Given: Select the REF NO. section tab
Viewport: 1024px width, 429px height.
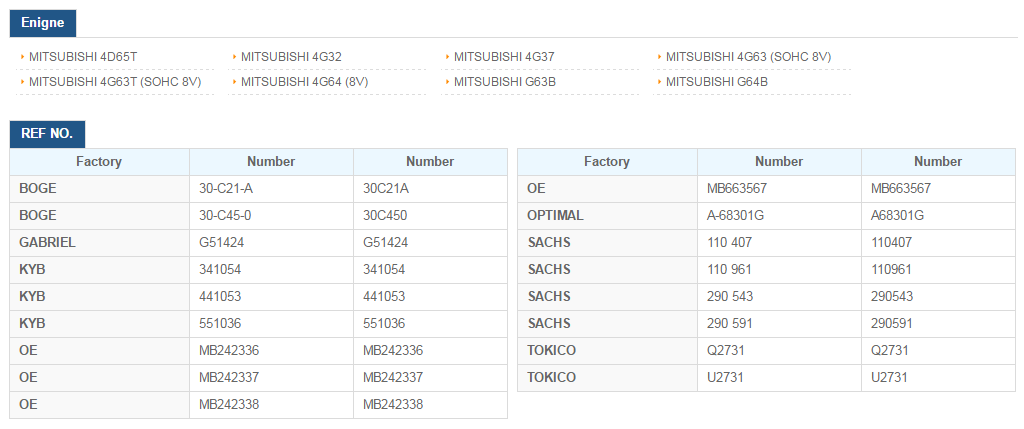Looking at the screenshot, I should tap(47, 135).
